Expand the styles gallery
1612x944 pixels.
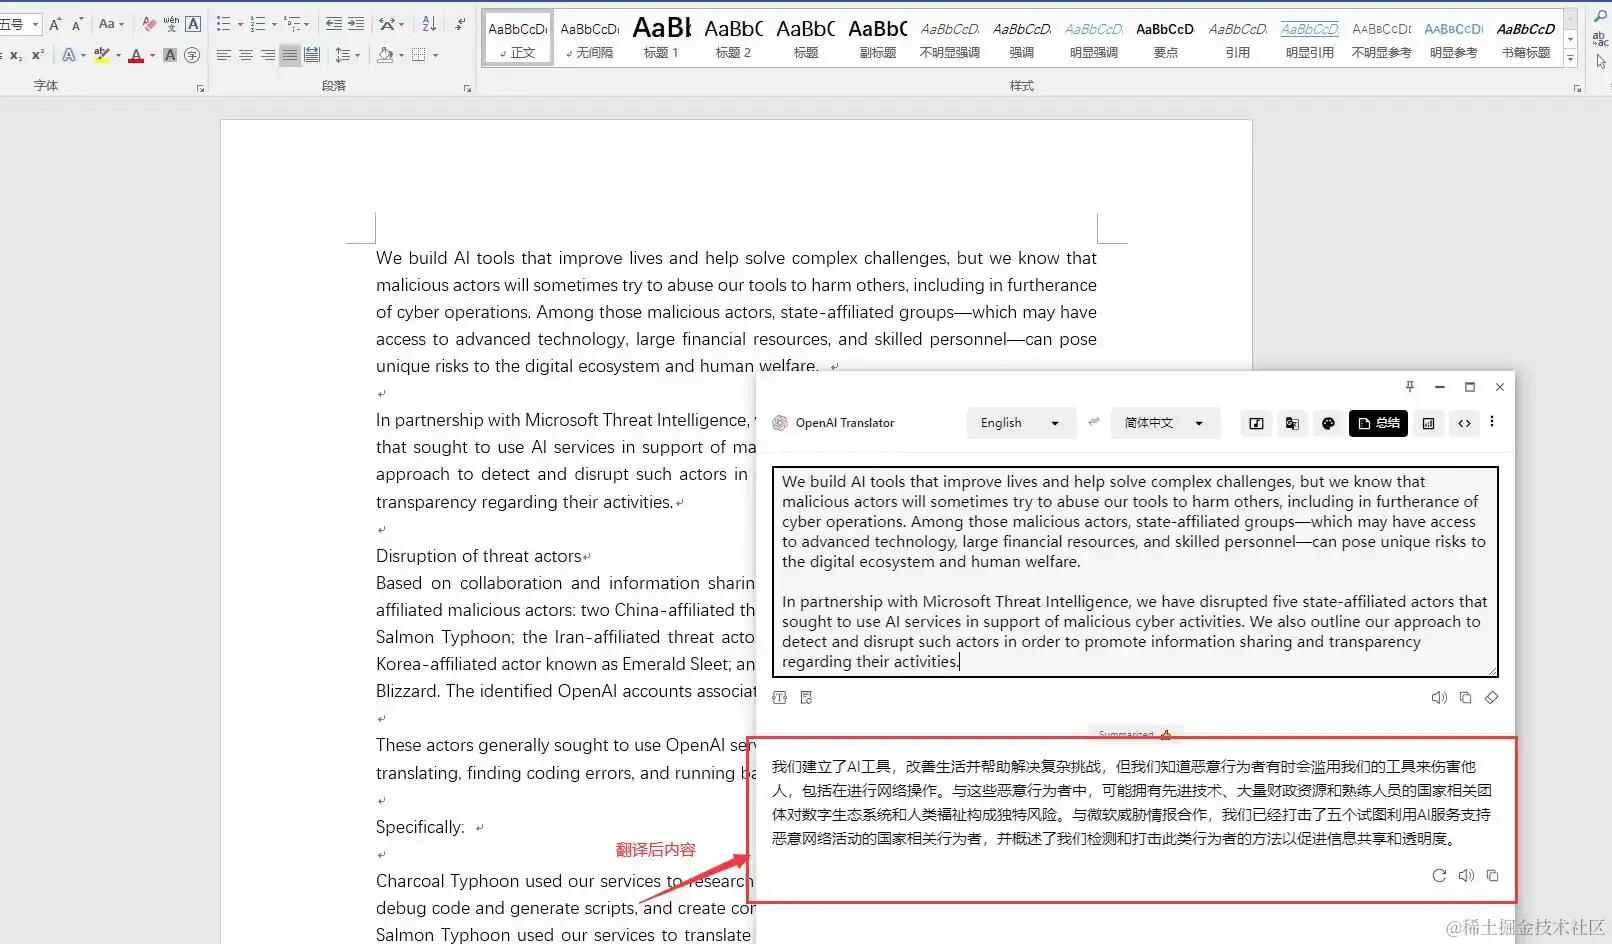tap(1571, 59)
